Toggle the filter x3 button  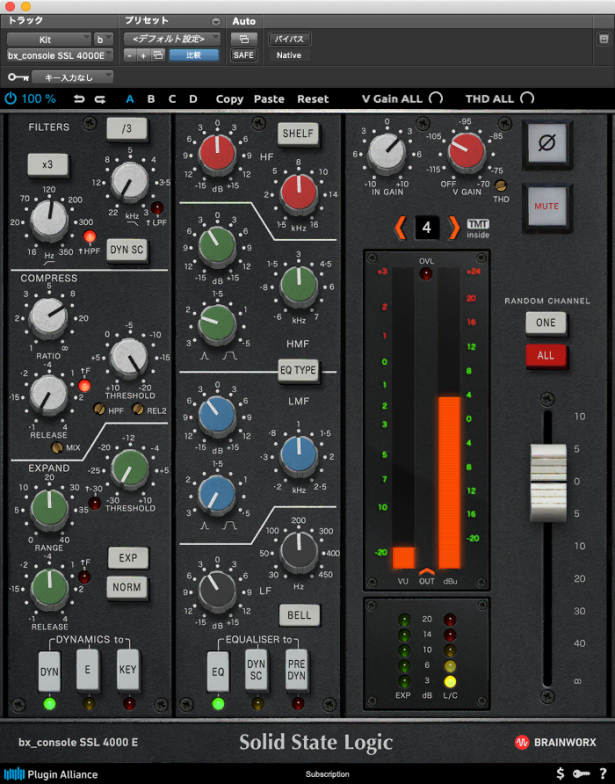click(48, 164)
